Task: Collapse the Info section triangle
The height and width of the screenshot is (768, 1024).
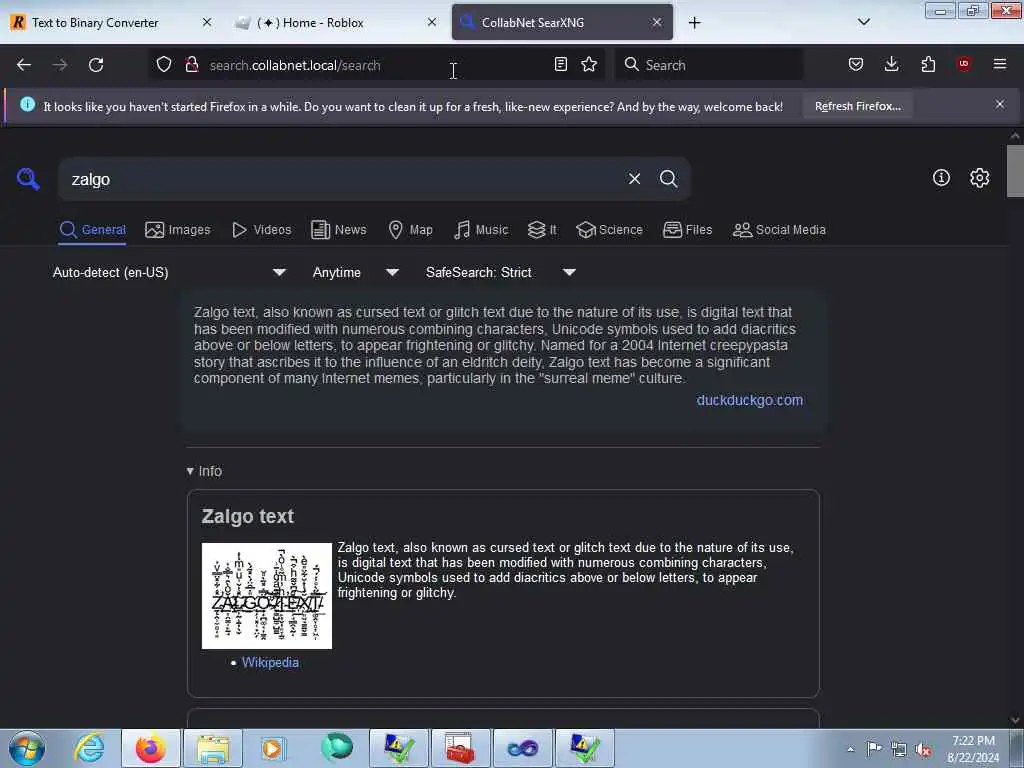Action: (190, 471)
